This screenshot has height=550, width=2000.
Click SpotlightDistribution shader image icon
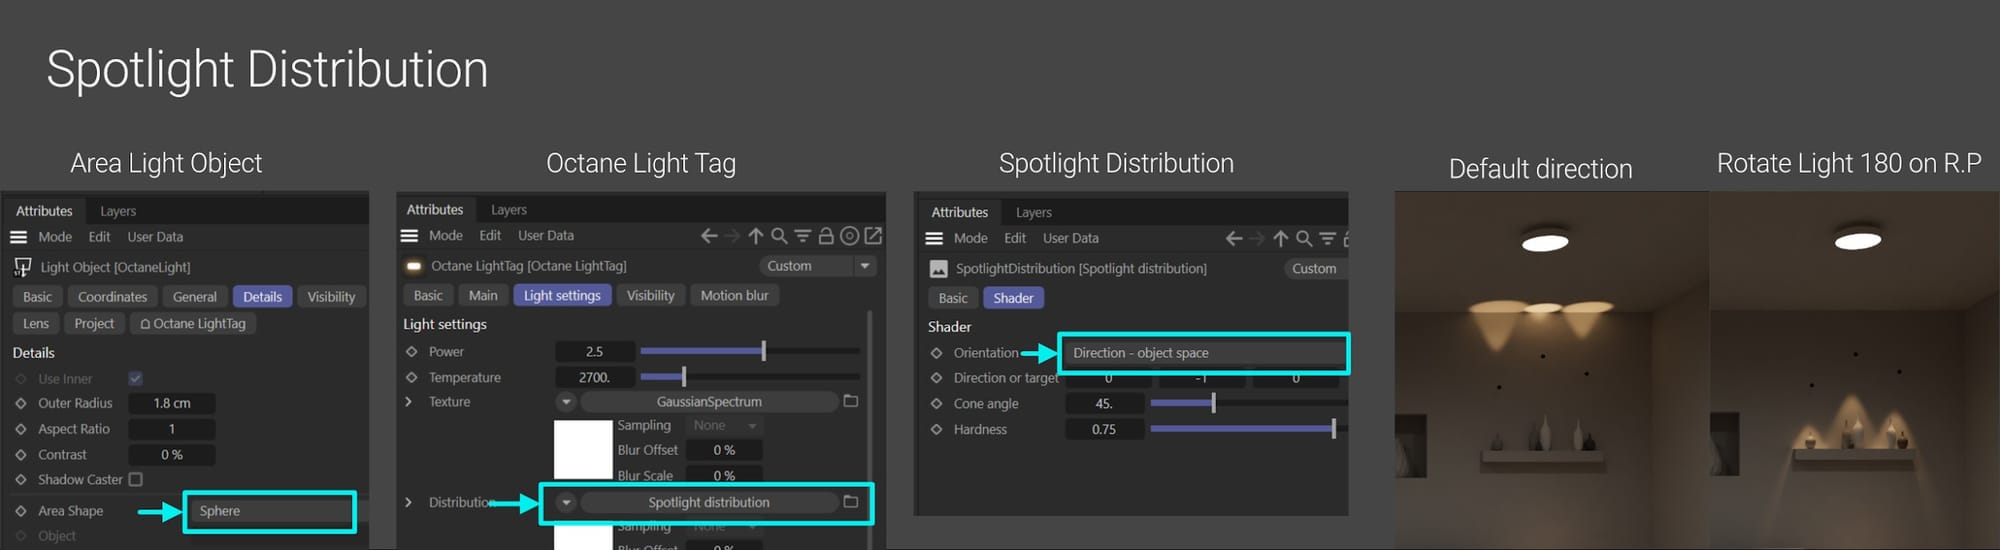pyautogui.click(x=939, y=268)
